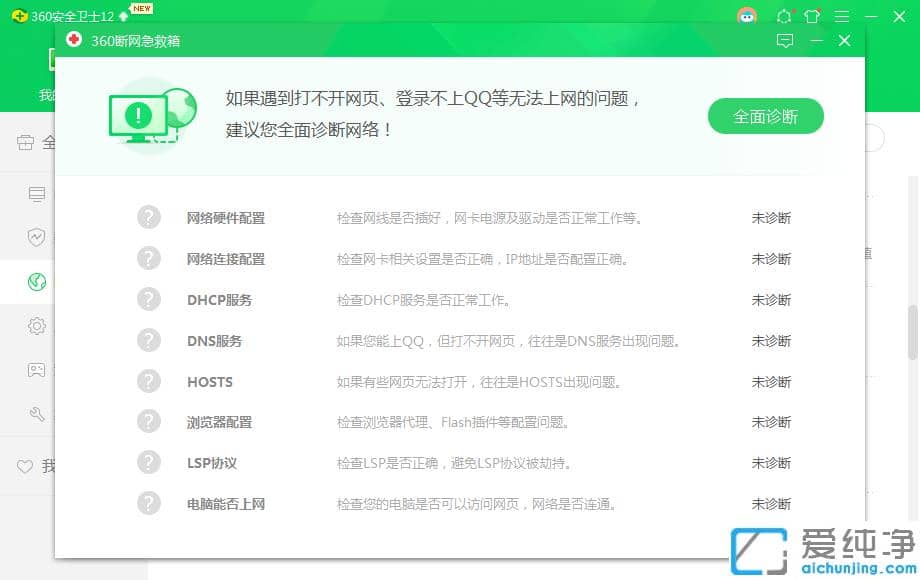Select the globe network repair icon in sidebar

pos(37,281)
